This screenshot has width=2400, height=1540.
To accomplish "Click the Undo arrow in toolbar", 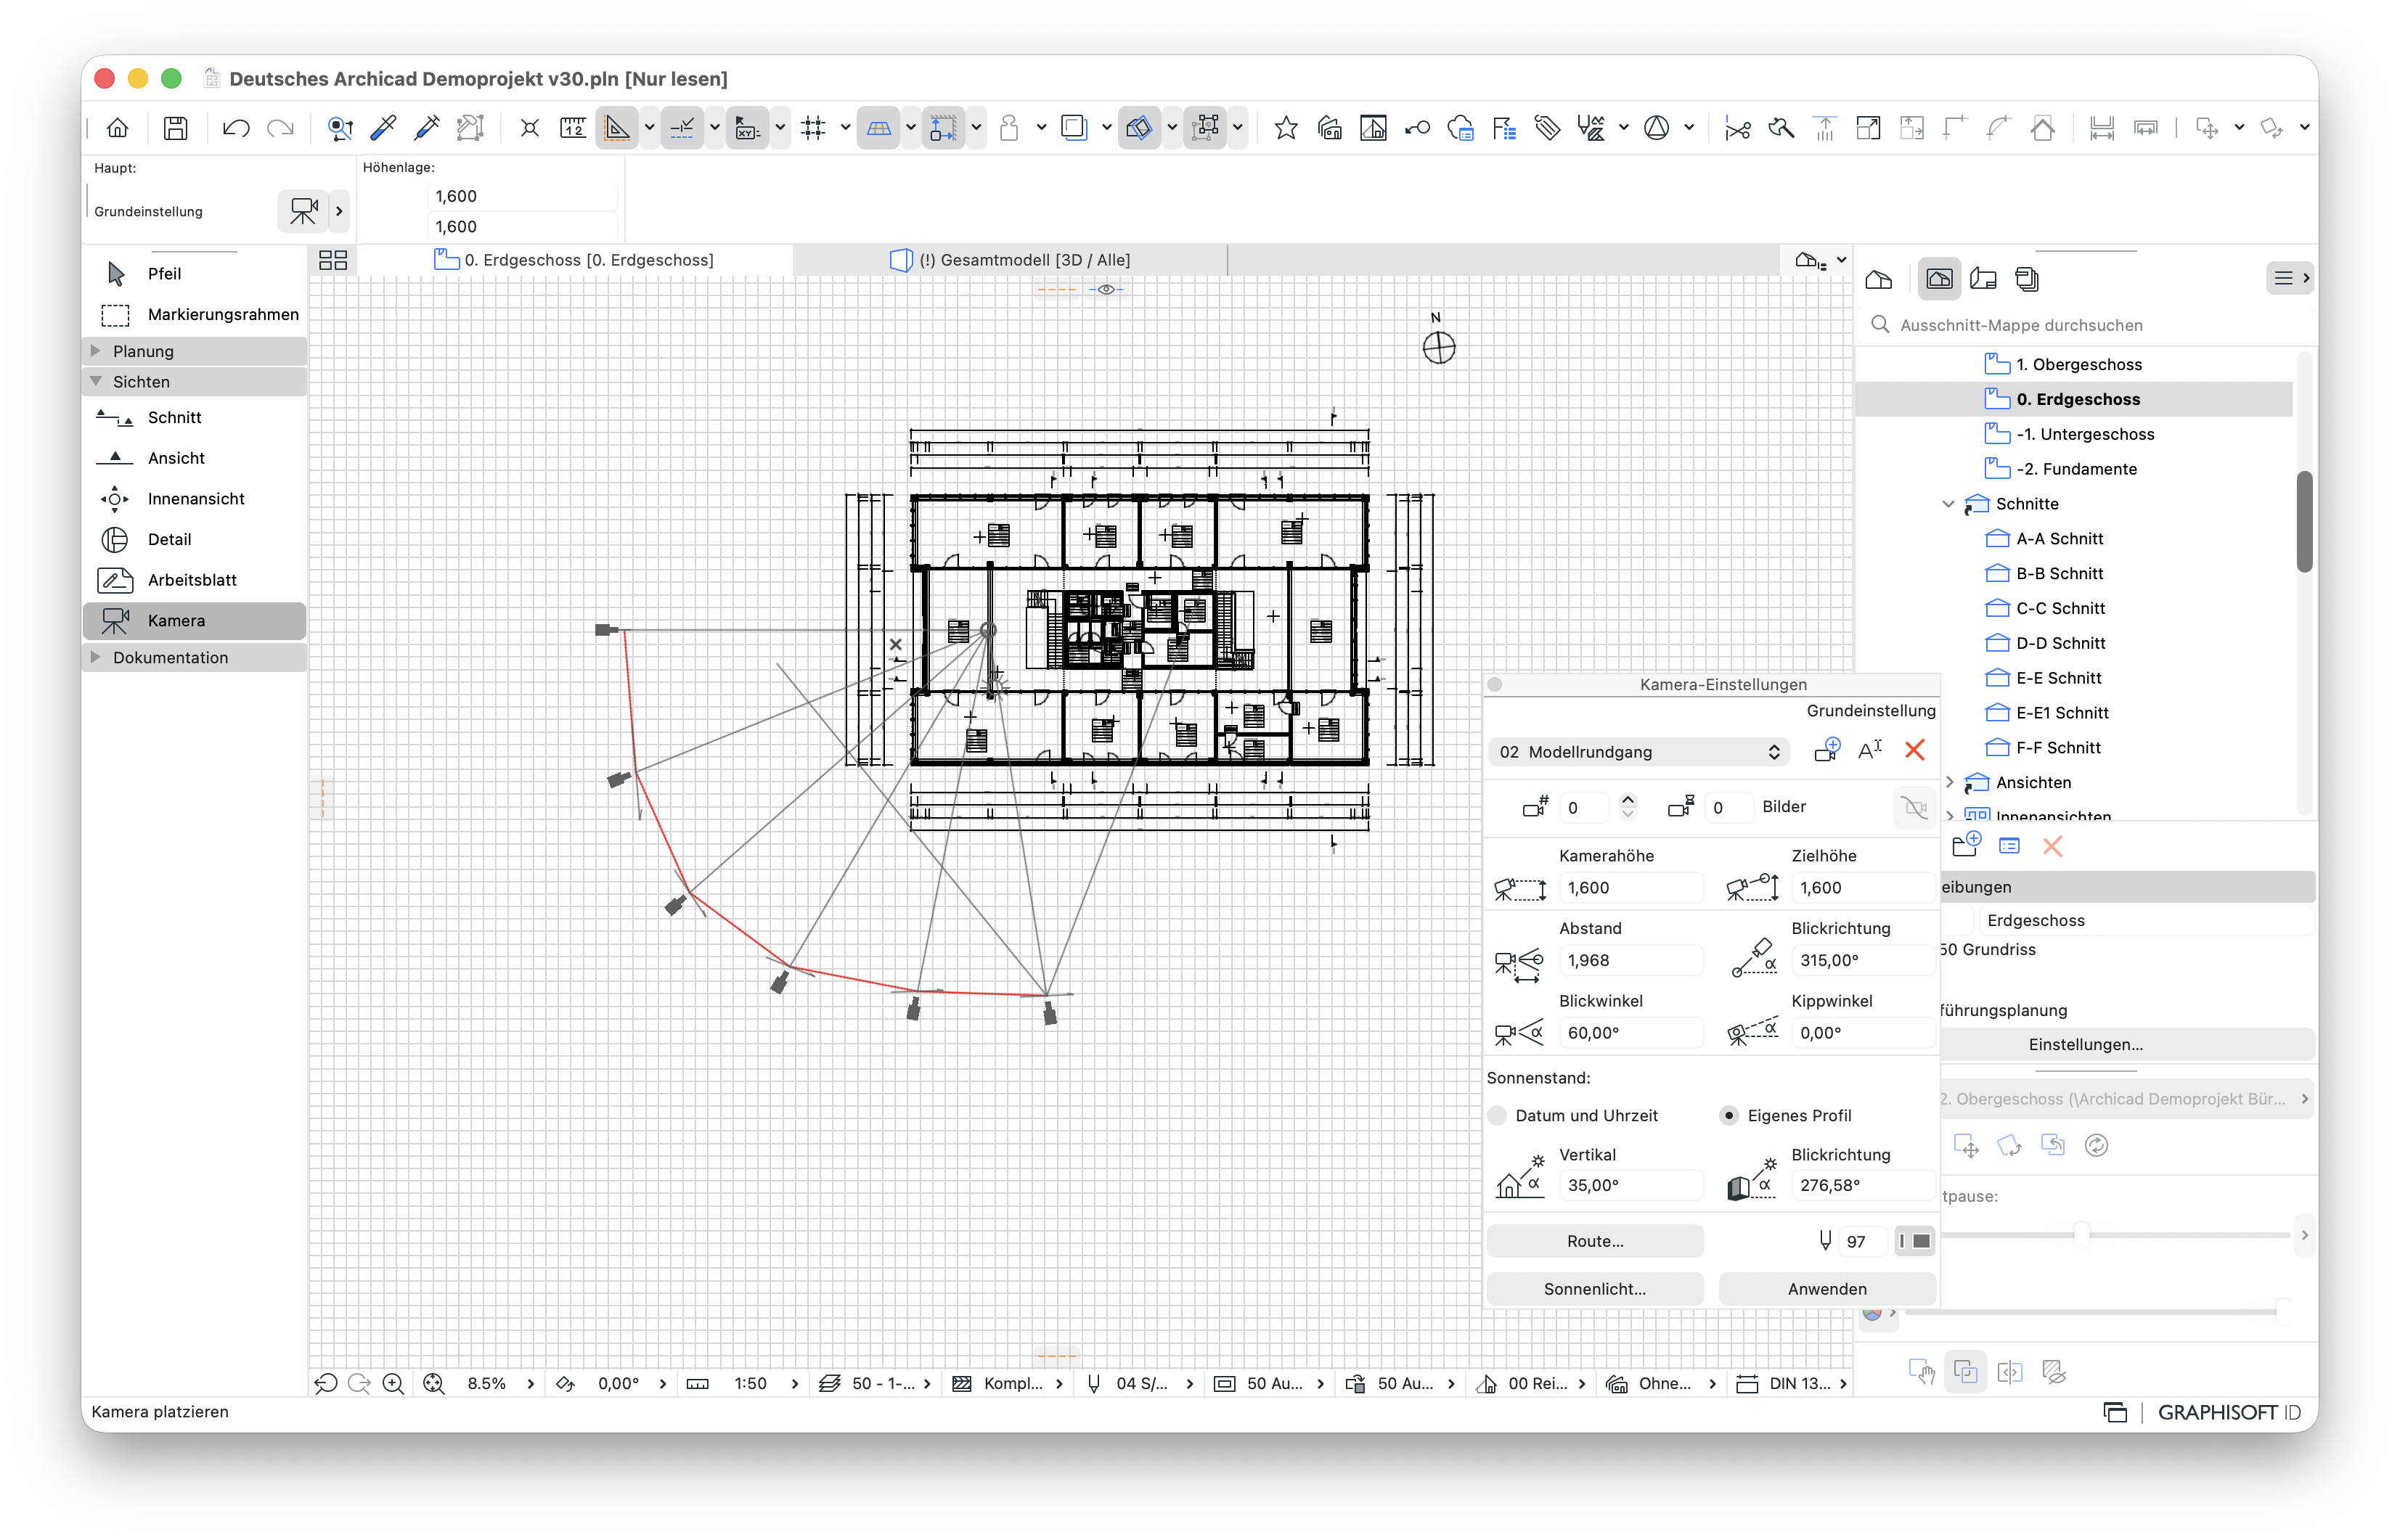I will (236, 128).
